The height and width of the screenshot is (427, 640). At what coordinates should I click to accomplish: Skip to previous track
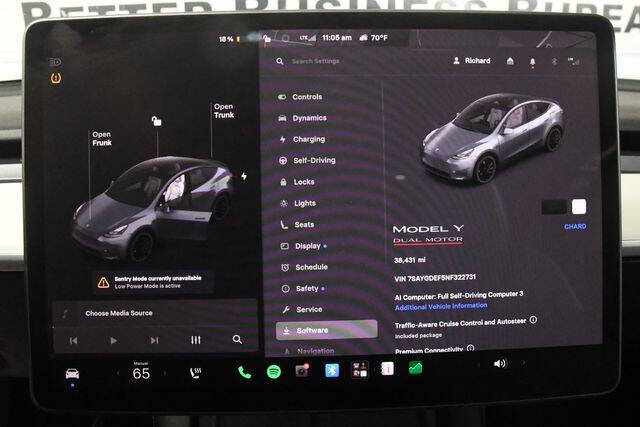tap(73, 340)
